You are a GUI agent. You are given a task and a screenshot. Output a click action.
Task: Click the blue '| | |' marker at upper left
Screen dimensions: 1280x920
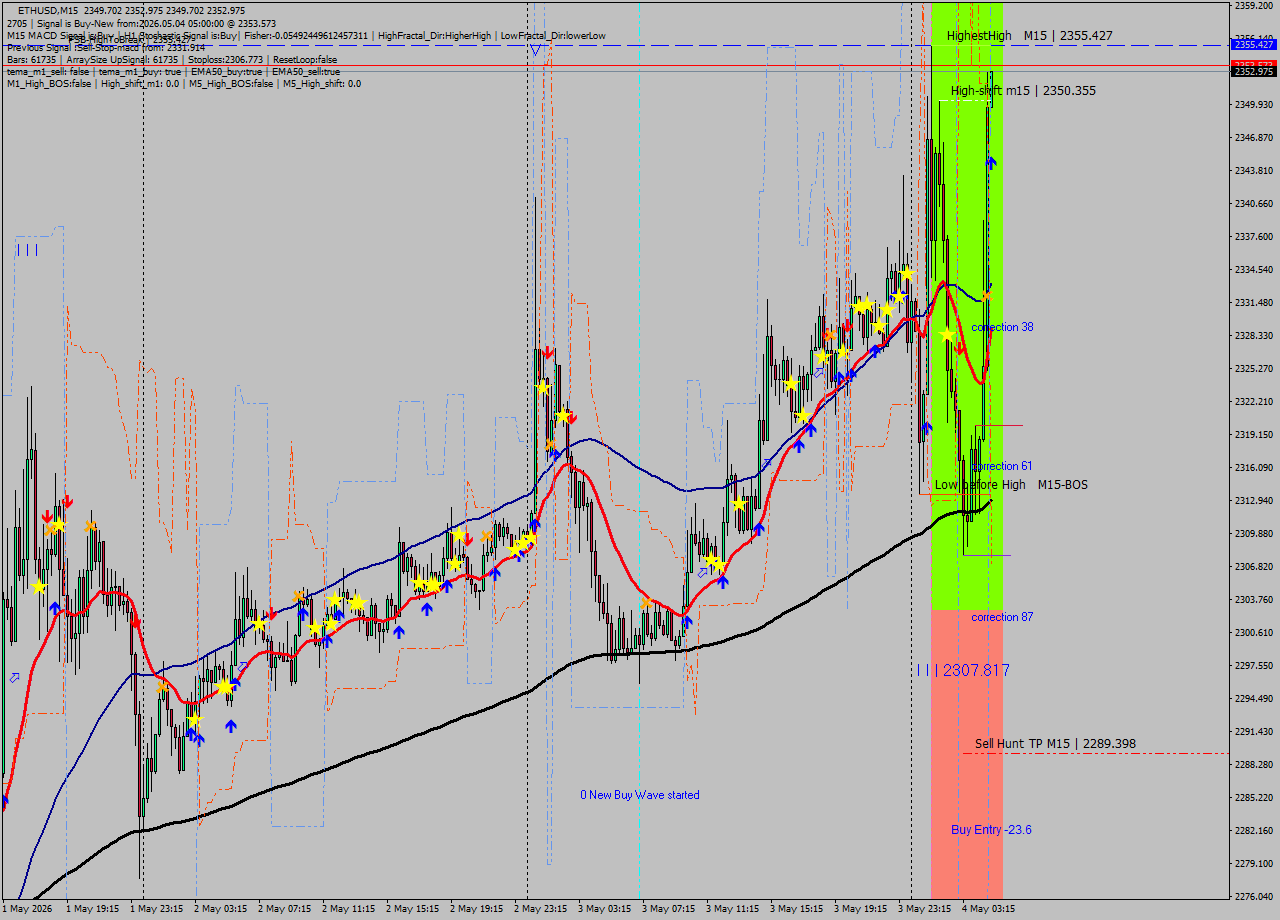point(27,249)
